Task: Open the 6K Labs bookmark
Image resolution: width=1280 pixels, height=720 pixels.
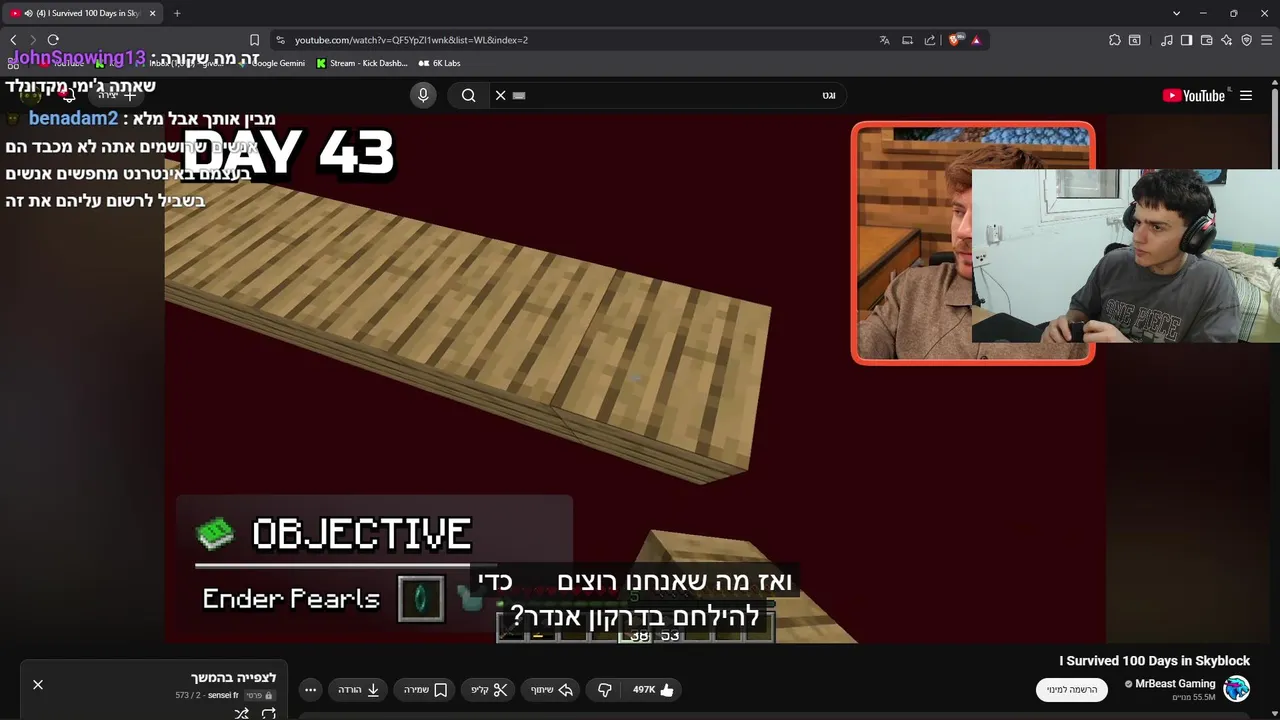Action: 439,63
